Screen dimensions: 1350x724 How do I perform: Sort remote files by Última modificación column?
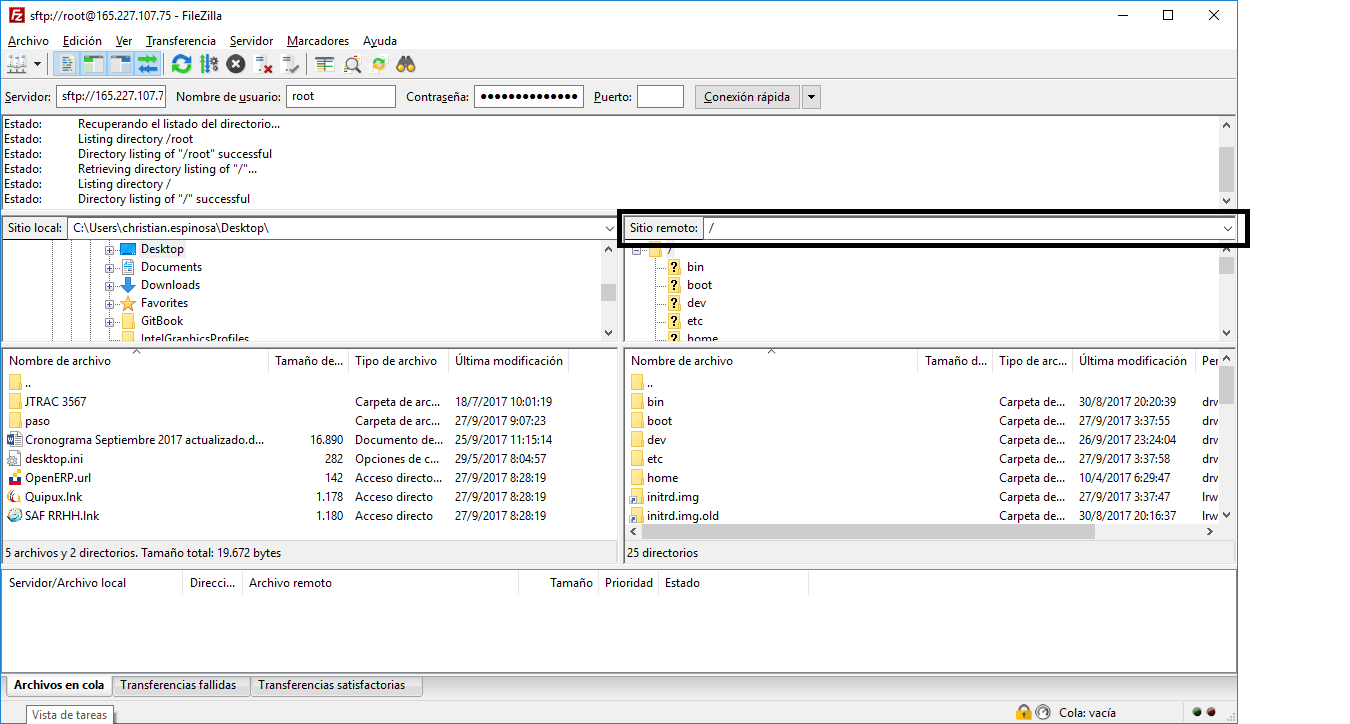(1133, 361)
